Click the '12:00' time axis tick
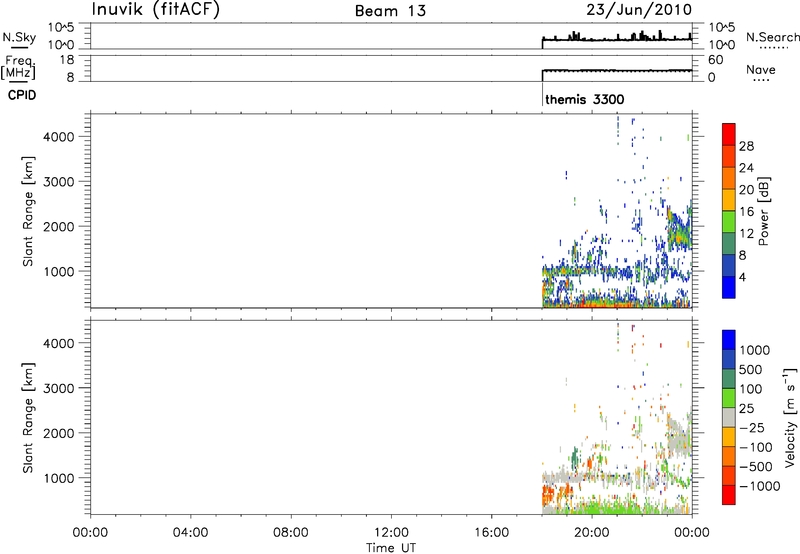The image size is (800, 554). 391,533
